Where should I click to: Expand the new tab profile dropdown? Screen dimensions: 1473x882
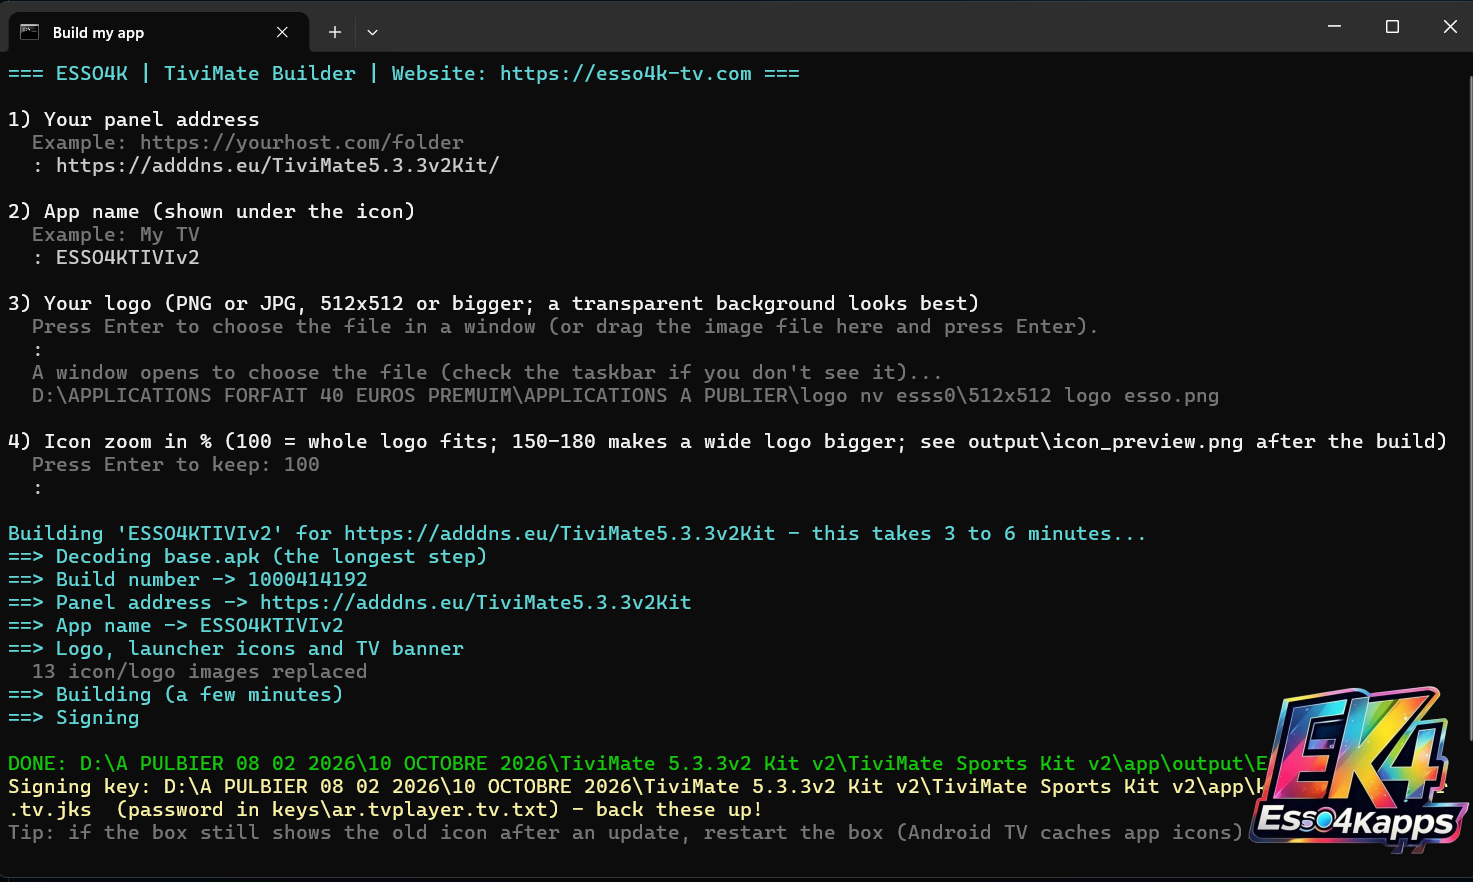point(372,32)
